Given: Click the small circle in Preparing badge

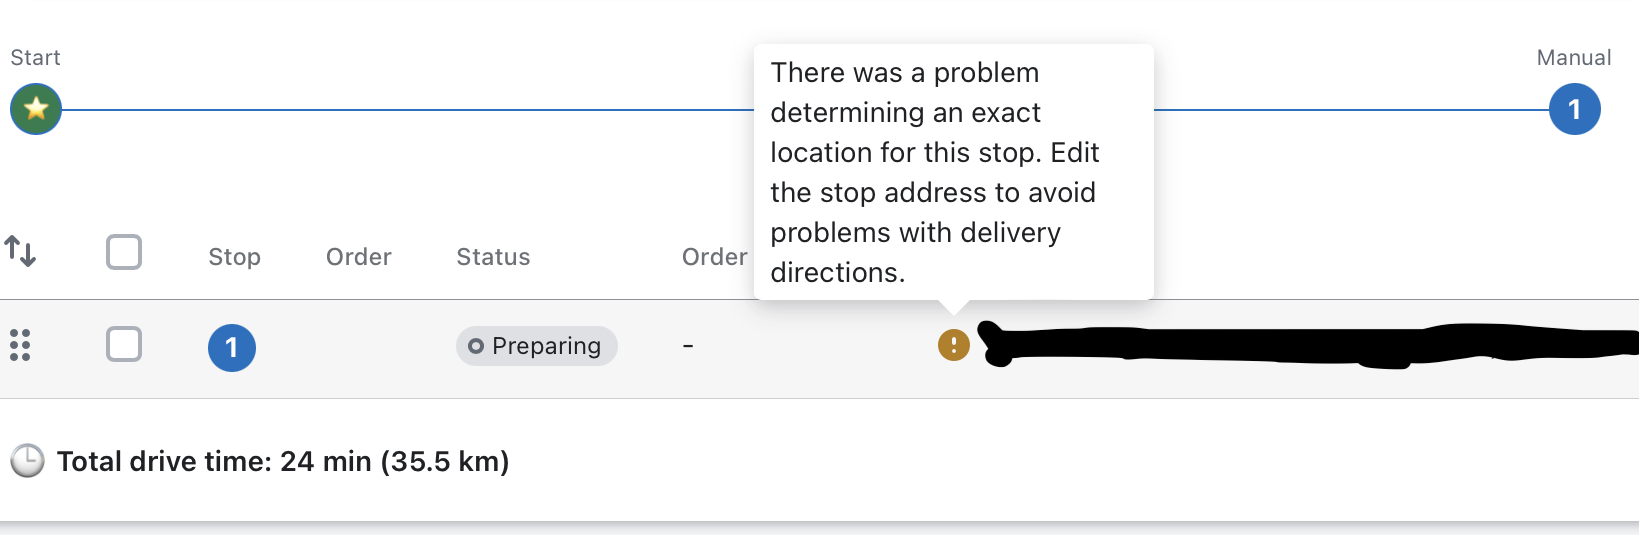Looking at the screenshot, I should click(x=476, y=346).
